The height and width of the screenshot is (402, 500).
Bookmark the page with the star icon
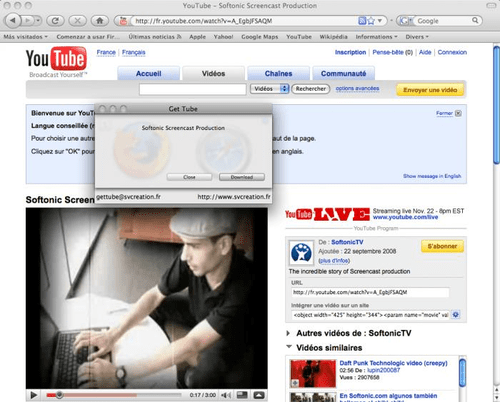click(371, 21)
